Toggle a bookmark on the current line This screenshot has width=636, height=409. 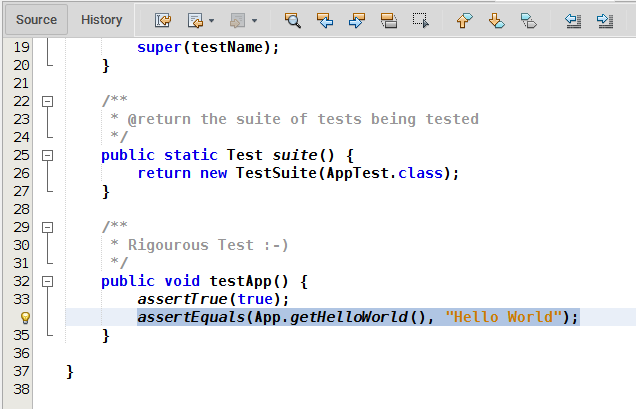point(529,19)
